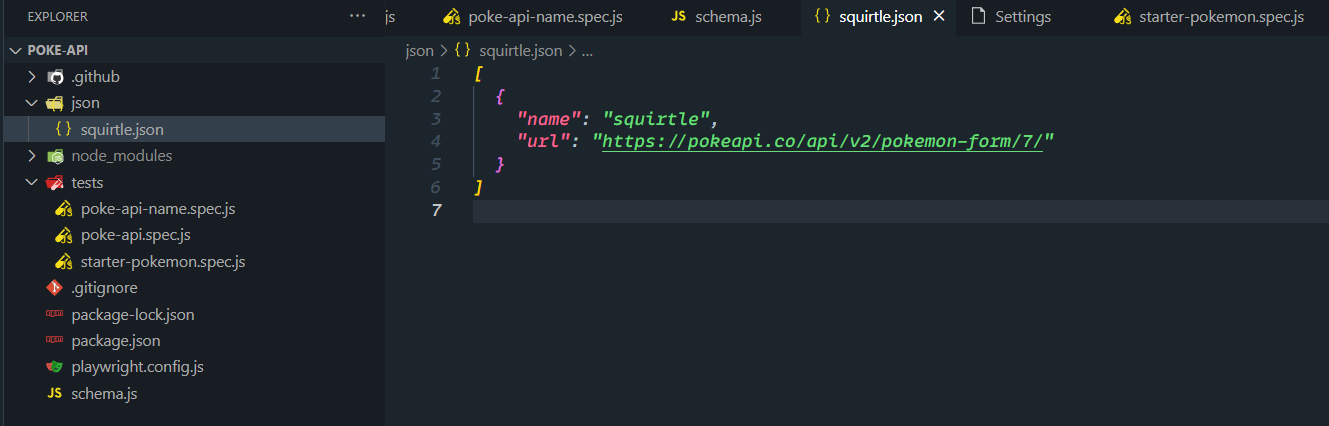Collapse the json folder chevron
1329x426 pixels.
click(x=32, y=103)
